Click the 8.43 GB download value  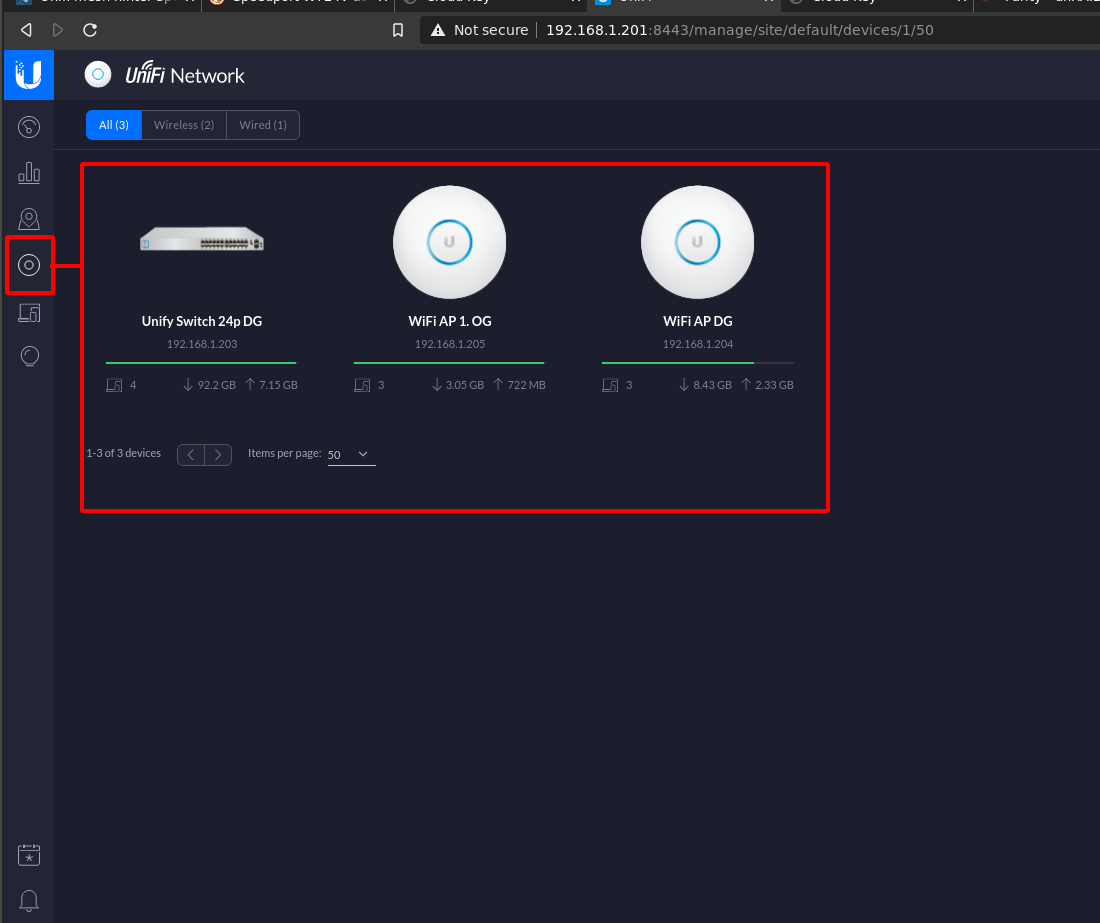[x=713, y=385]
